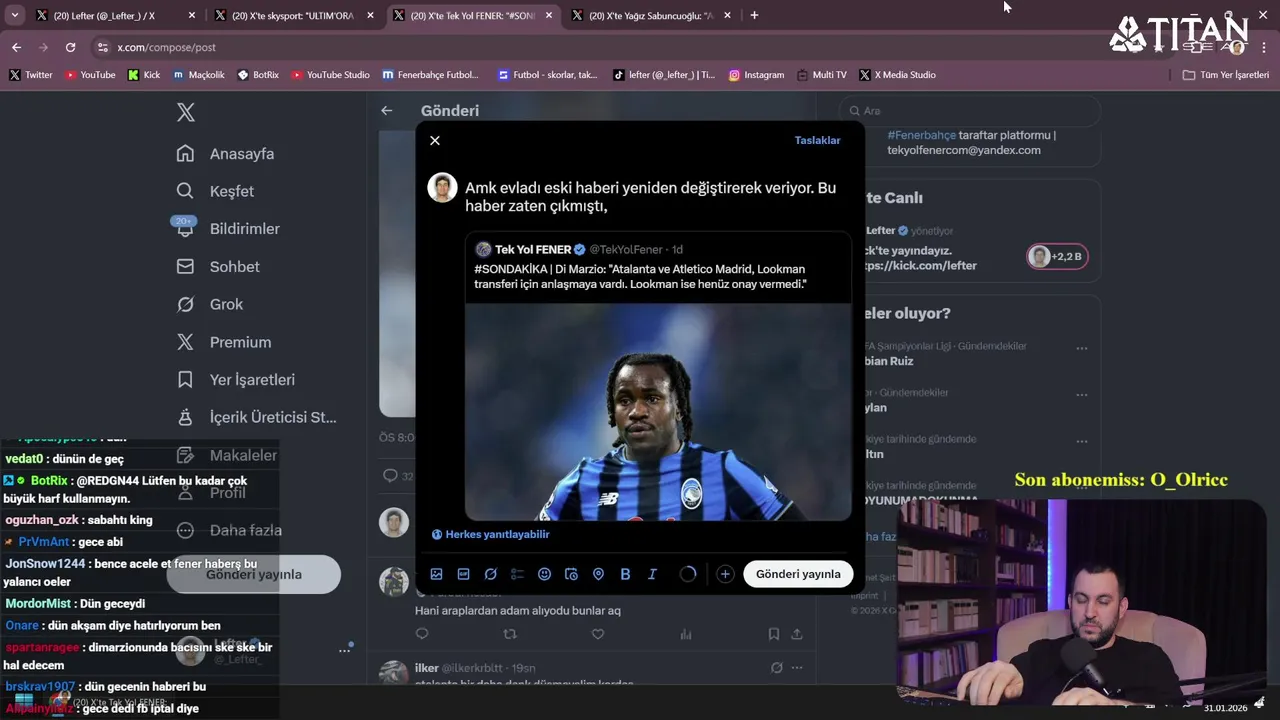Repost the 'Hani araplardan' comment

pos(510,634)
